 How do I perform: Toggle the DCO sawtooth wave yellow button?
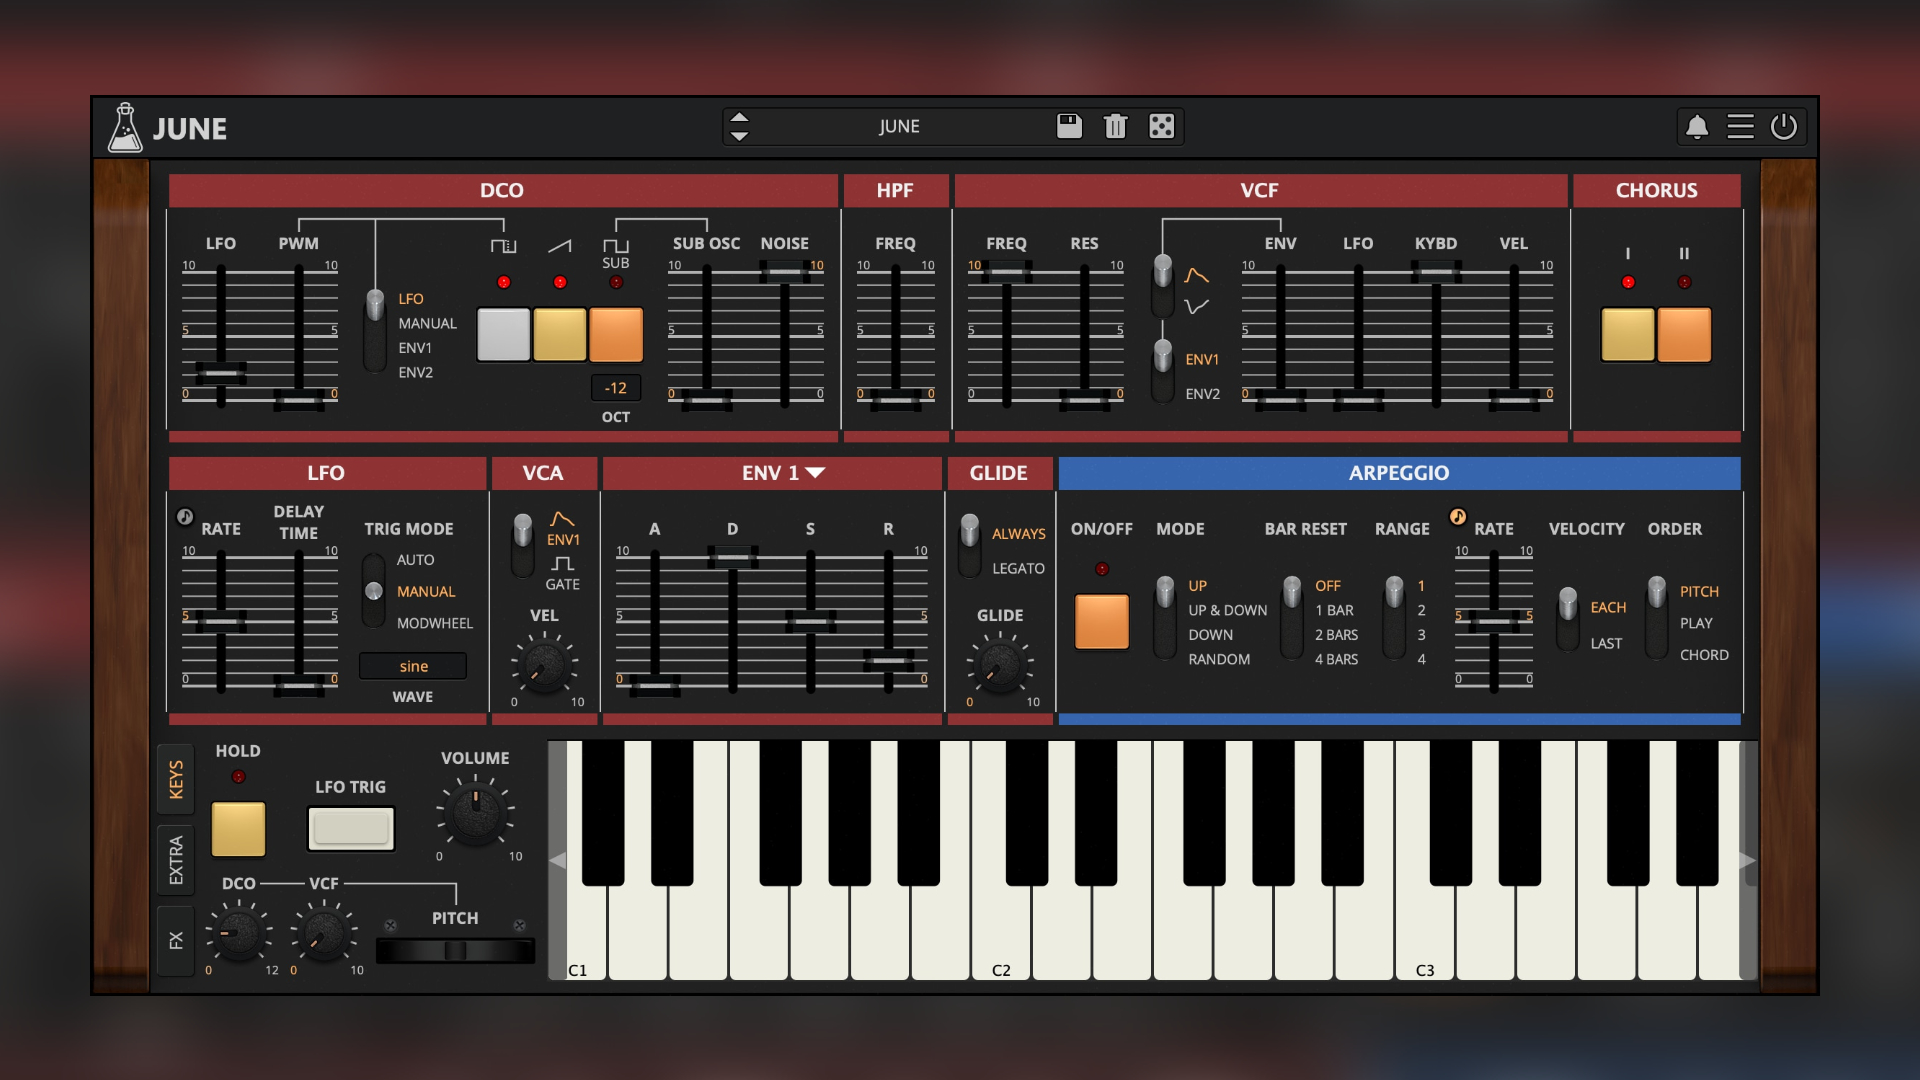coord(559,334)
